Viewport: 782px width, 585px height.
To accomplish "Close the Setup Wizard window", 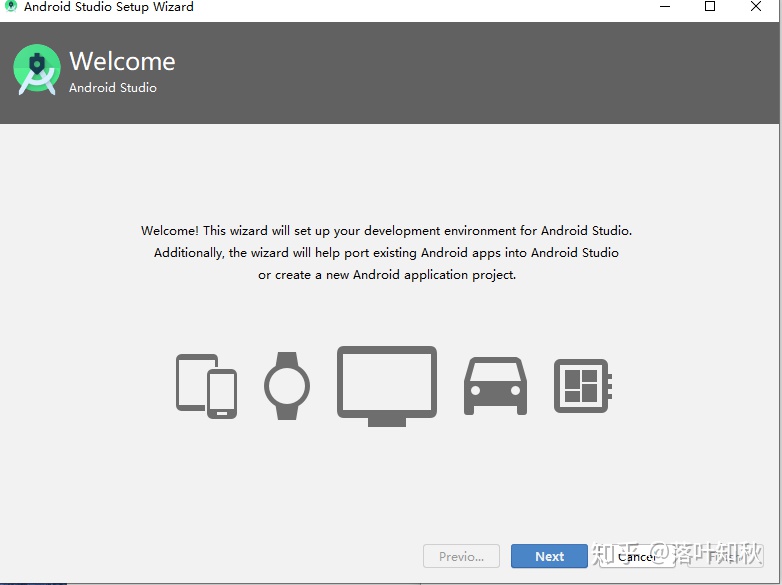I will point(756,6).
